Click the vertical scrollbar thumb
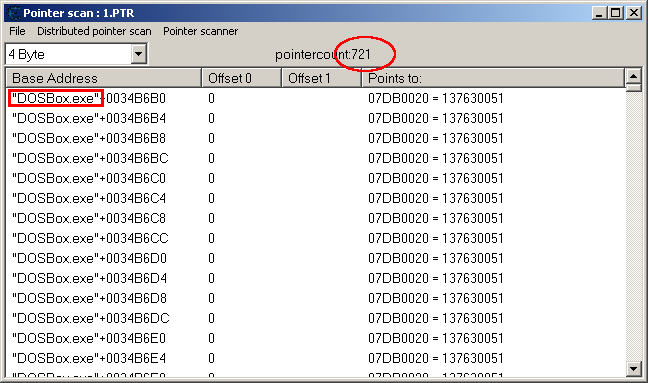Image resolution: width=648 pixels, height=383 pixels. click(634, 88)
